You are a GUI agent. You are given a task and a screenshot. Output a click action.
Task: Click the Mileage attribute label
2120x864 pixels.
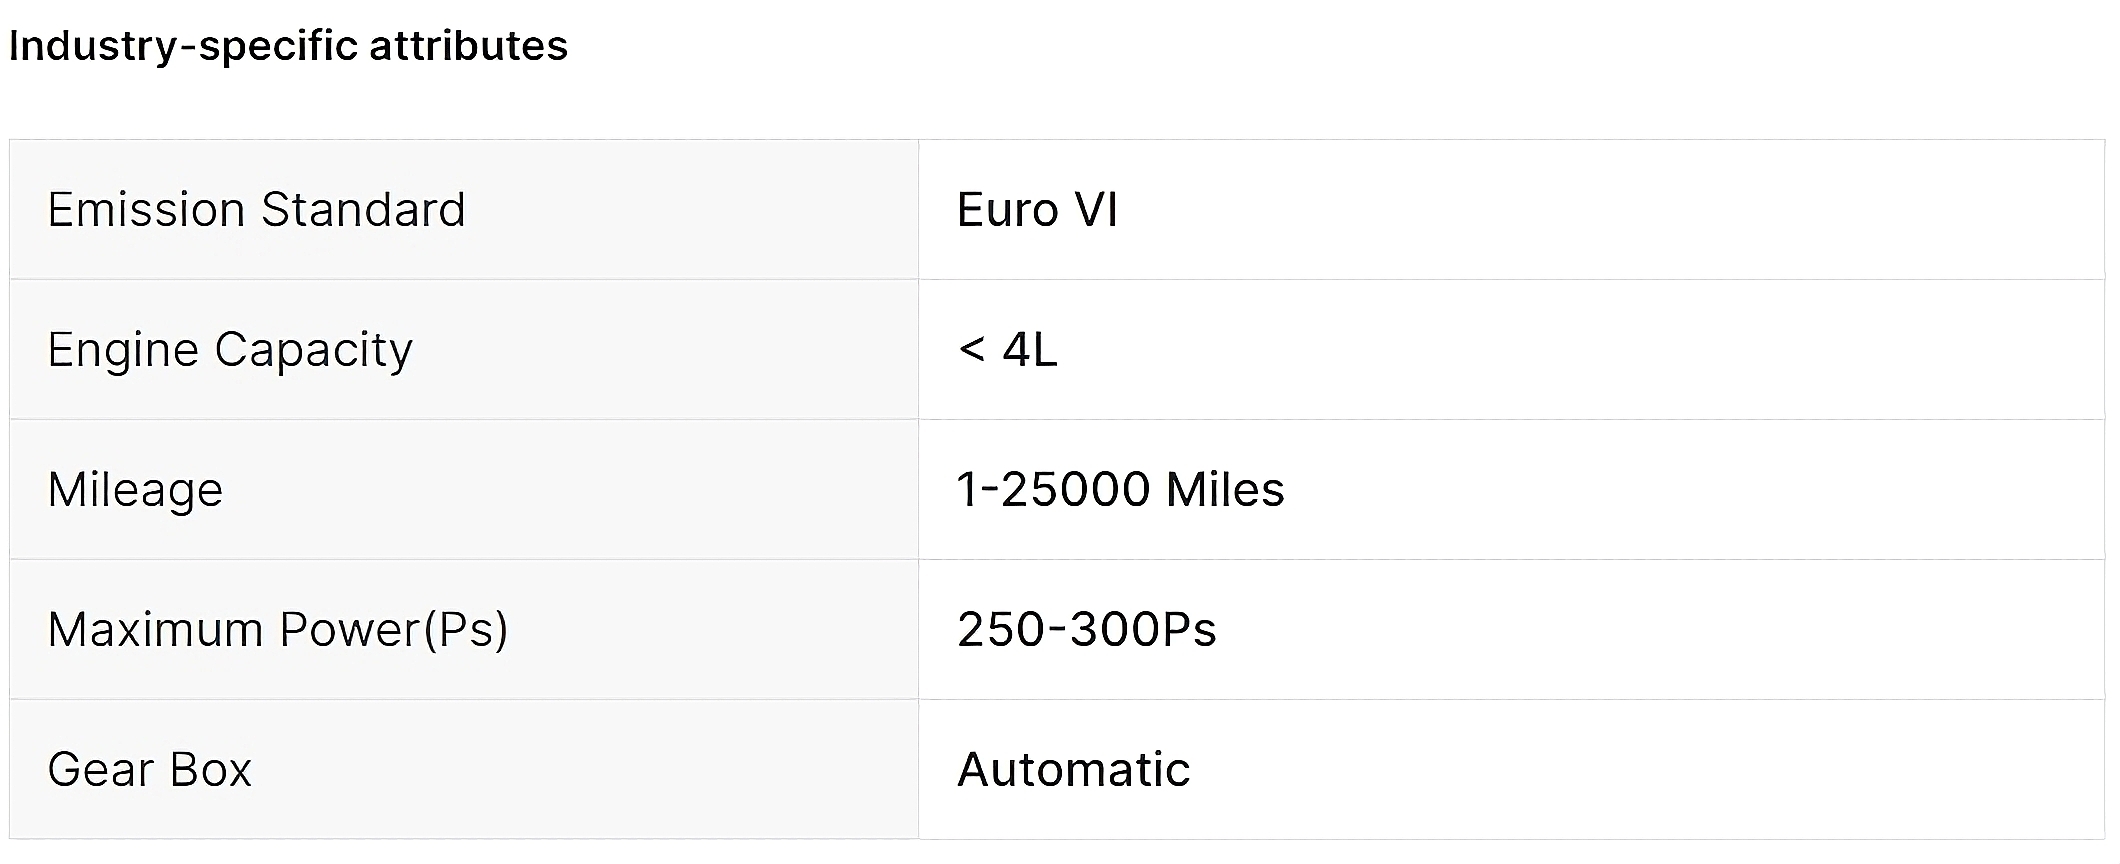click(x=135, y=490)
